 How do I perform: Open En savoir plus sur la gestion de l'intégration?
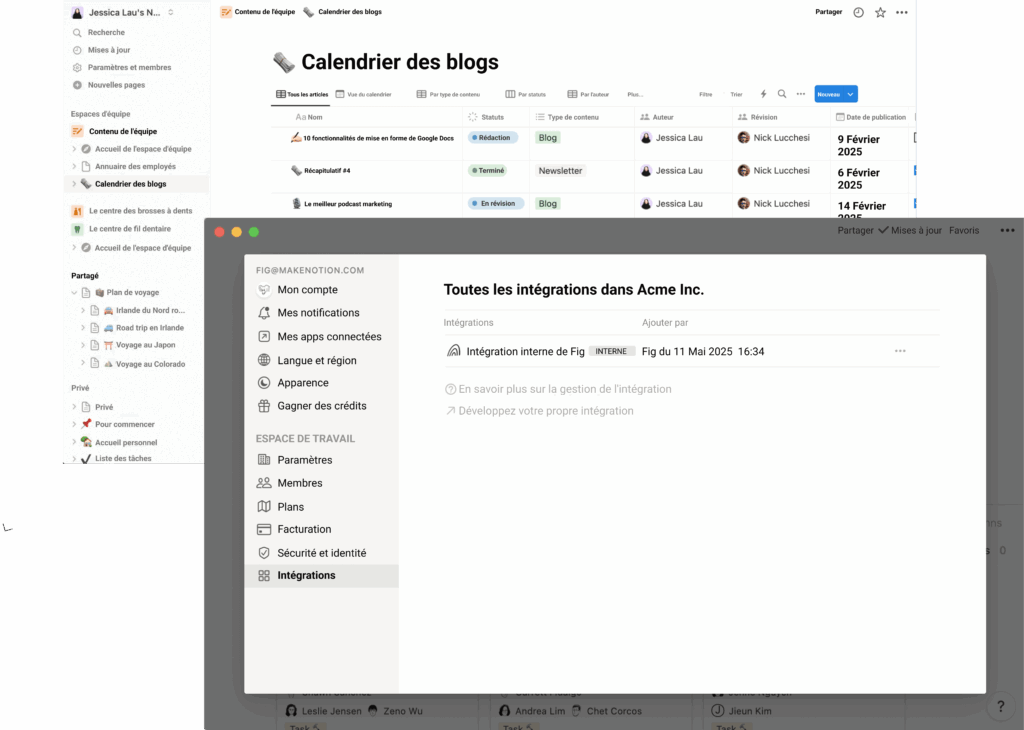pos(558,389)
